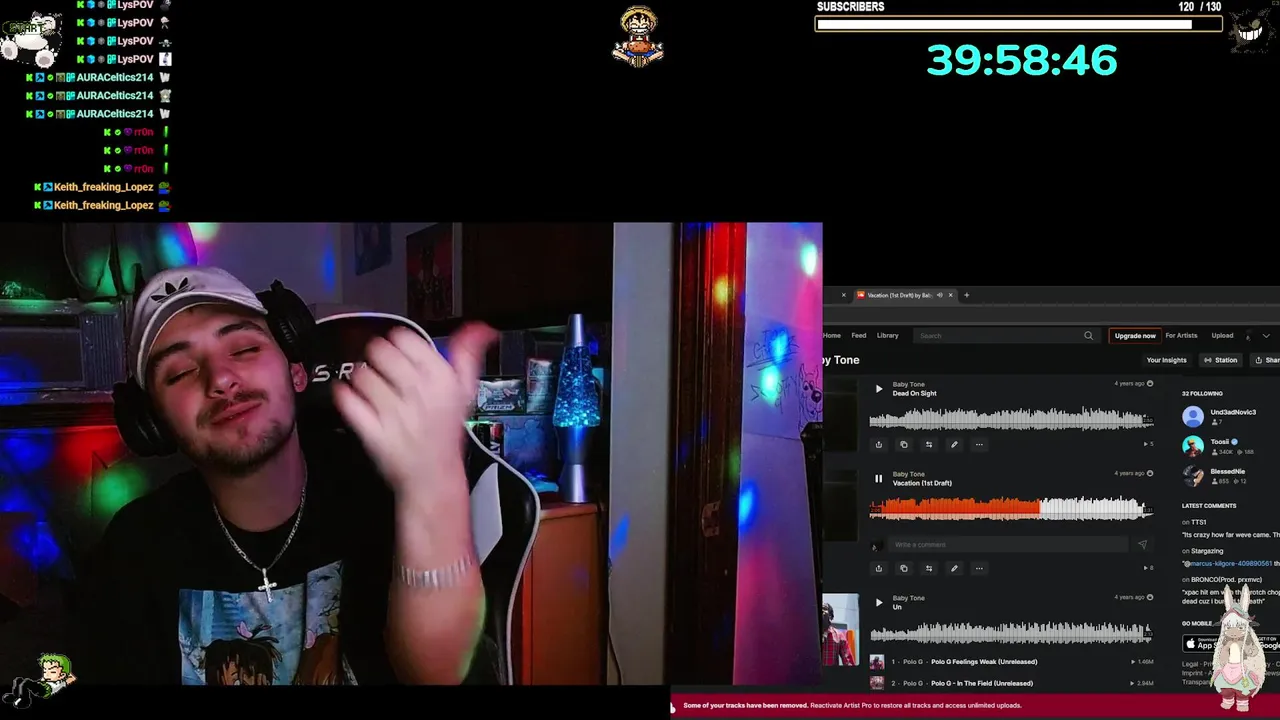The height and width of the screenshot is (720, 1280).
Task: Share the Vacation (1st Draft) track
Action: (x=879, y=568)
